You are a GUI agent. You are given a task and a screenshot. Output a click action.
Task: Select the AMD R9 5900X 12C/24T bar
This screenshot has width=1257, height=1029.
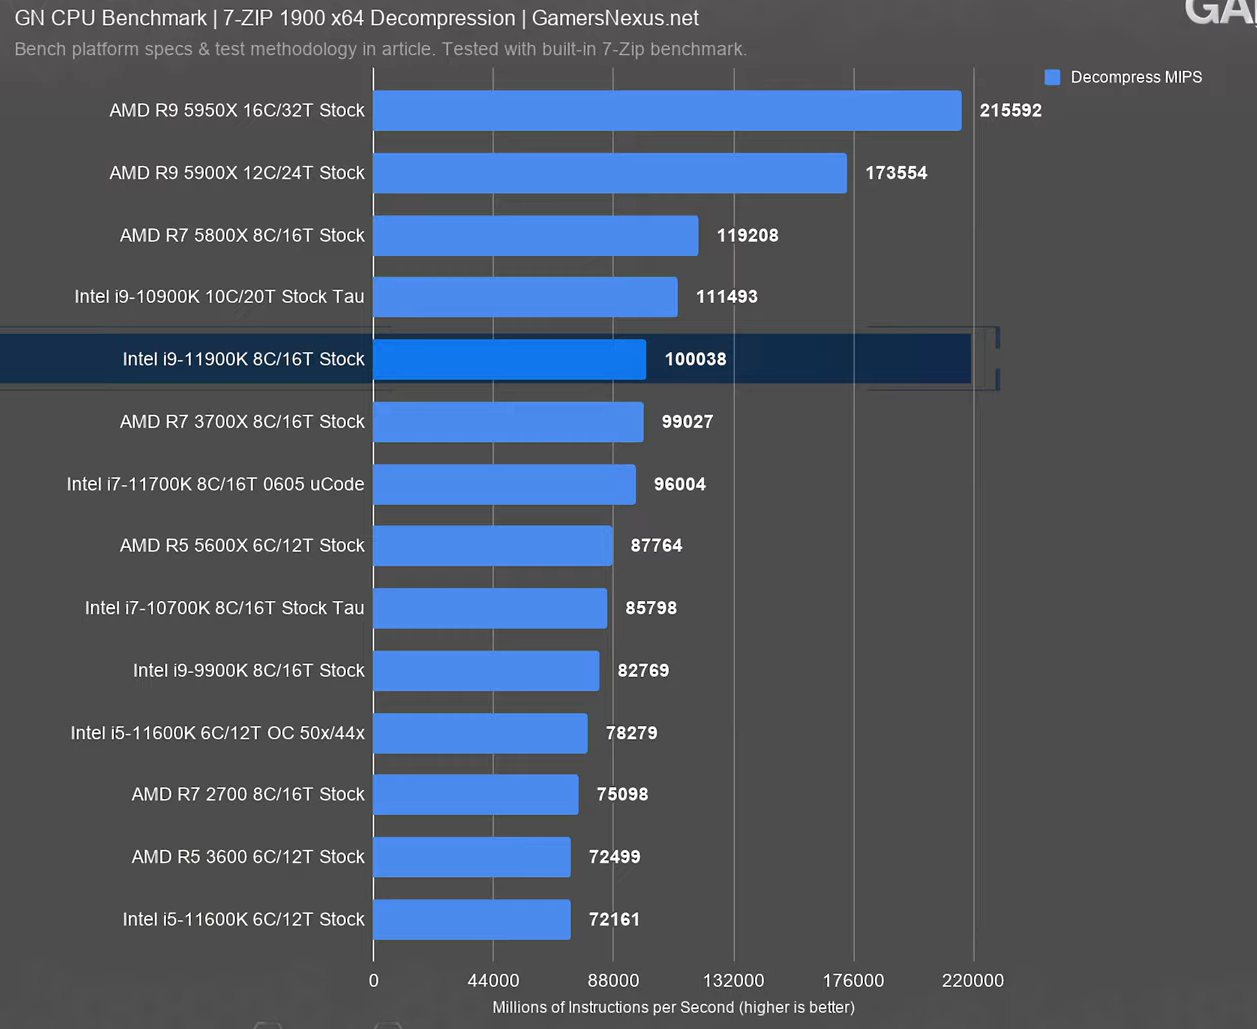coord(610,173)
